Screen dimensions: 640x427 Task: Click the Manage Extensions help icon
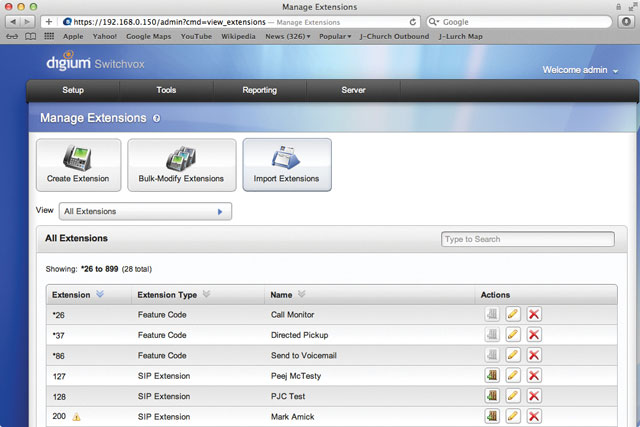click(x=156, y=118)
